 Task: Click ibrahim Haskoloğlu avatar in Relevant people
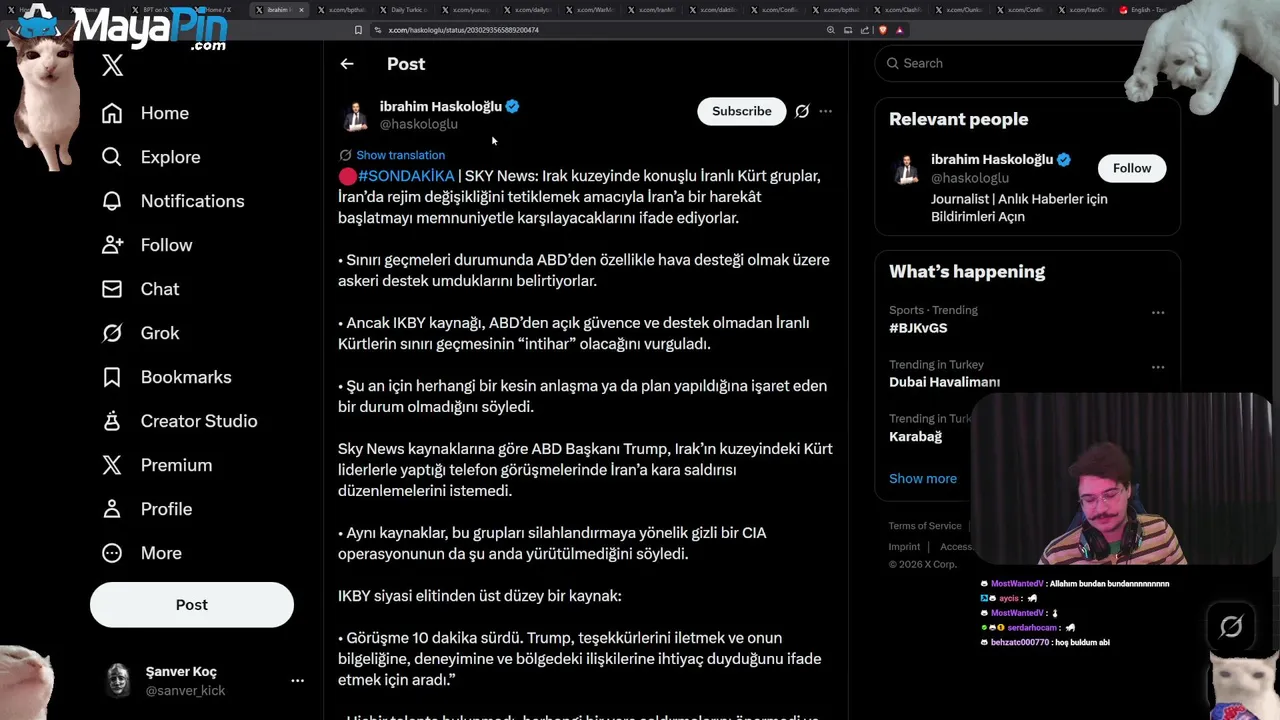pyautogui.click(x=907, y=169)
